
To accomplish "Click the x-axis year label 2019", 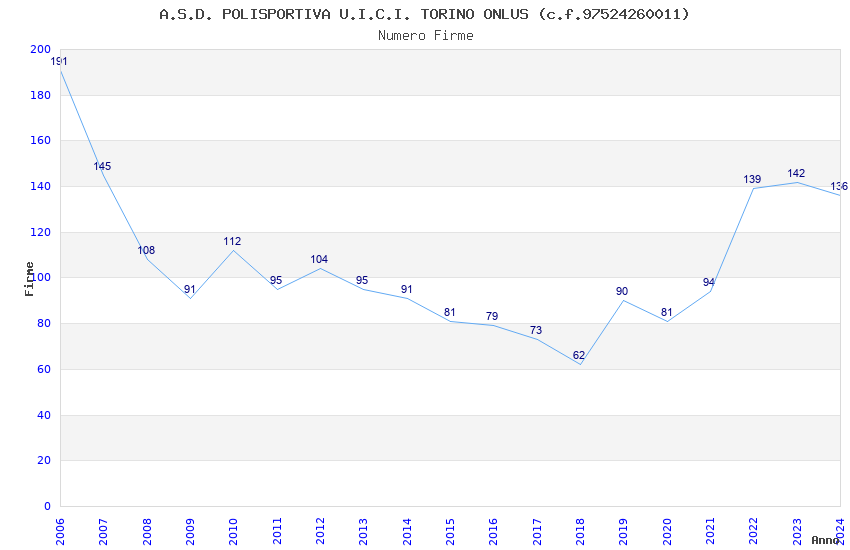I will click(x=623, y=532).
